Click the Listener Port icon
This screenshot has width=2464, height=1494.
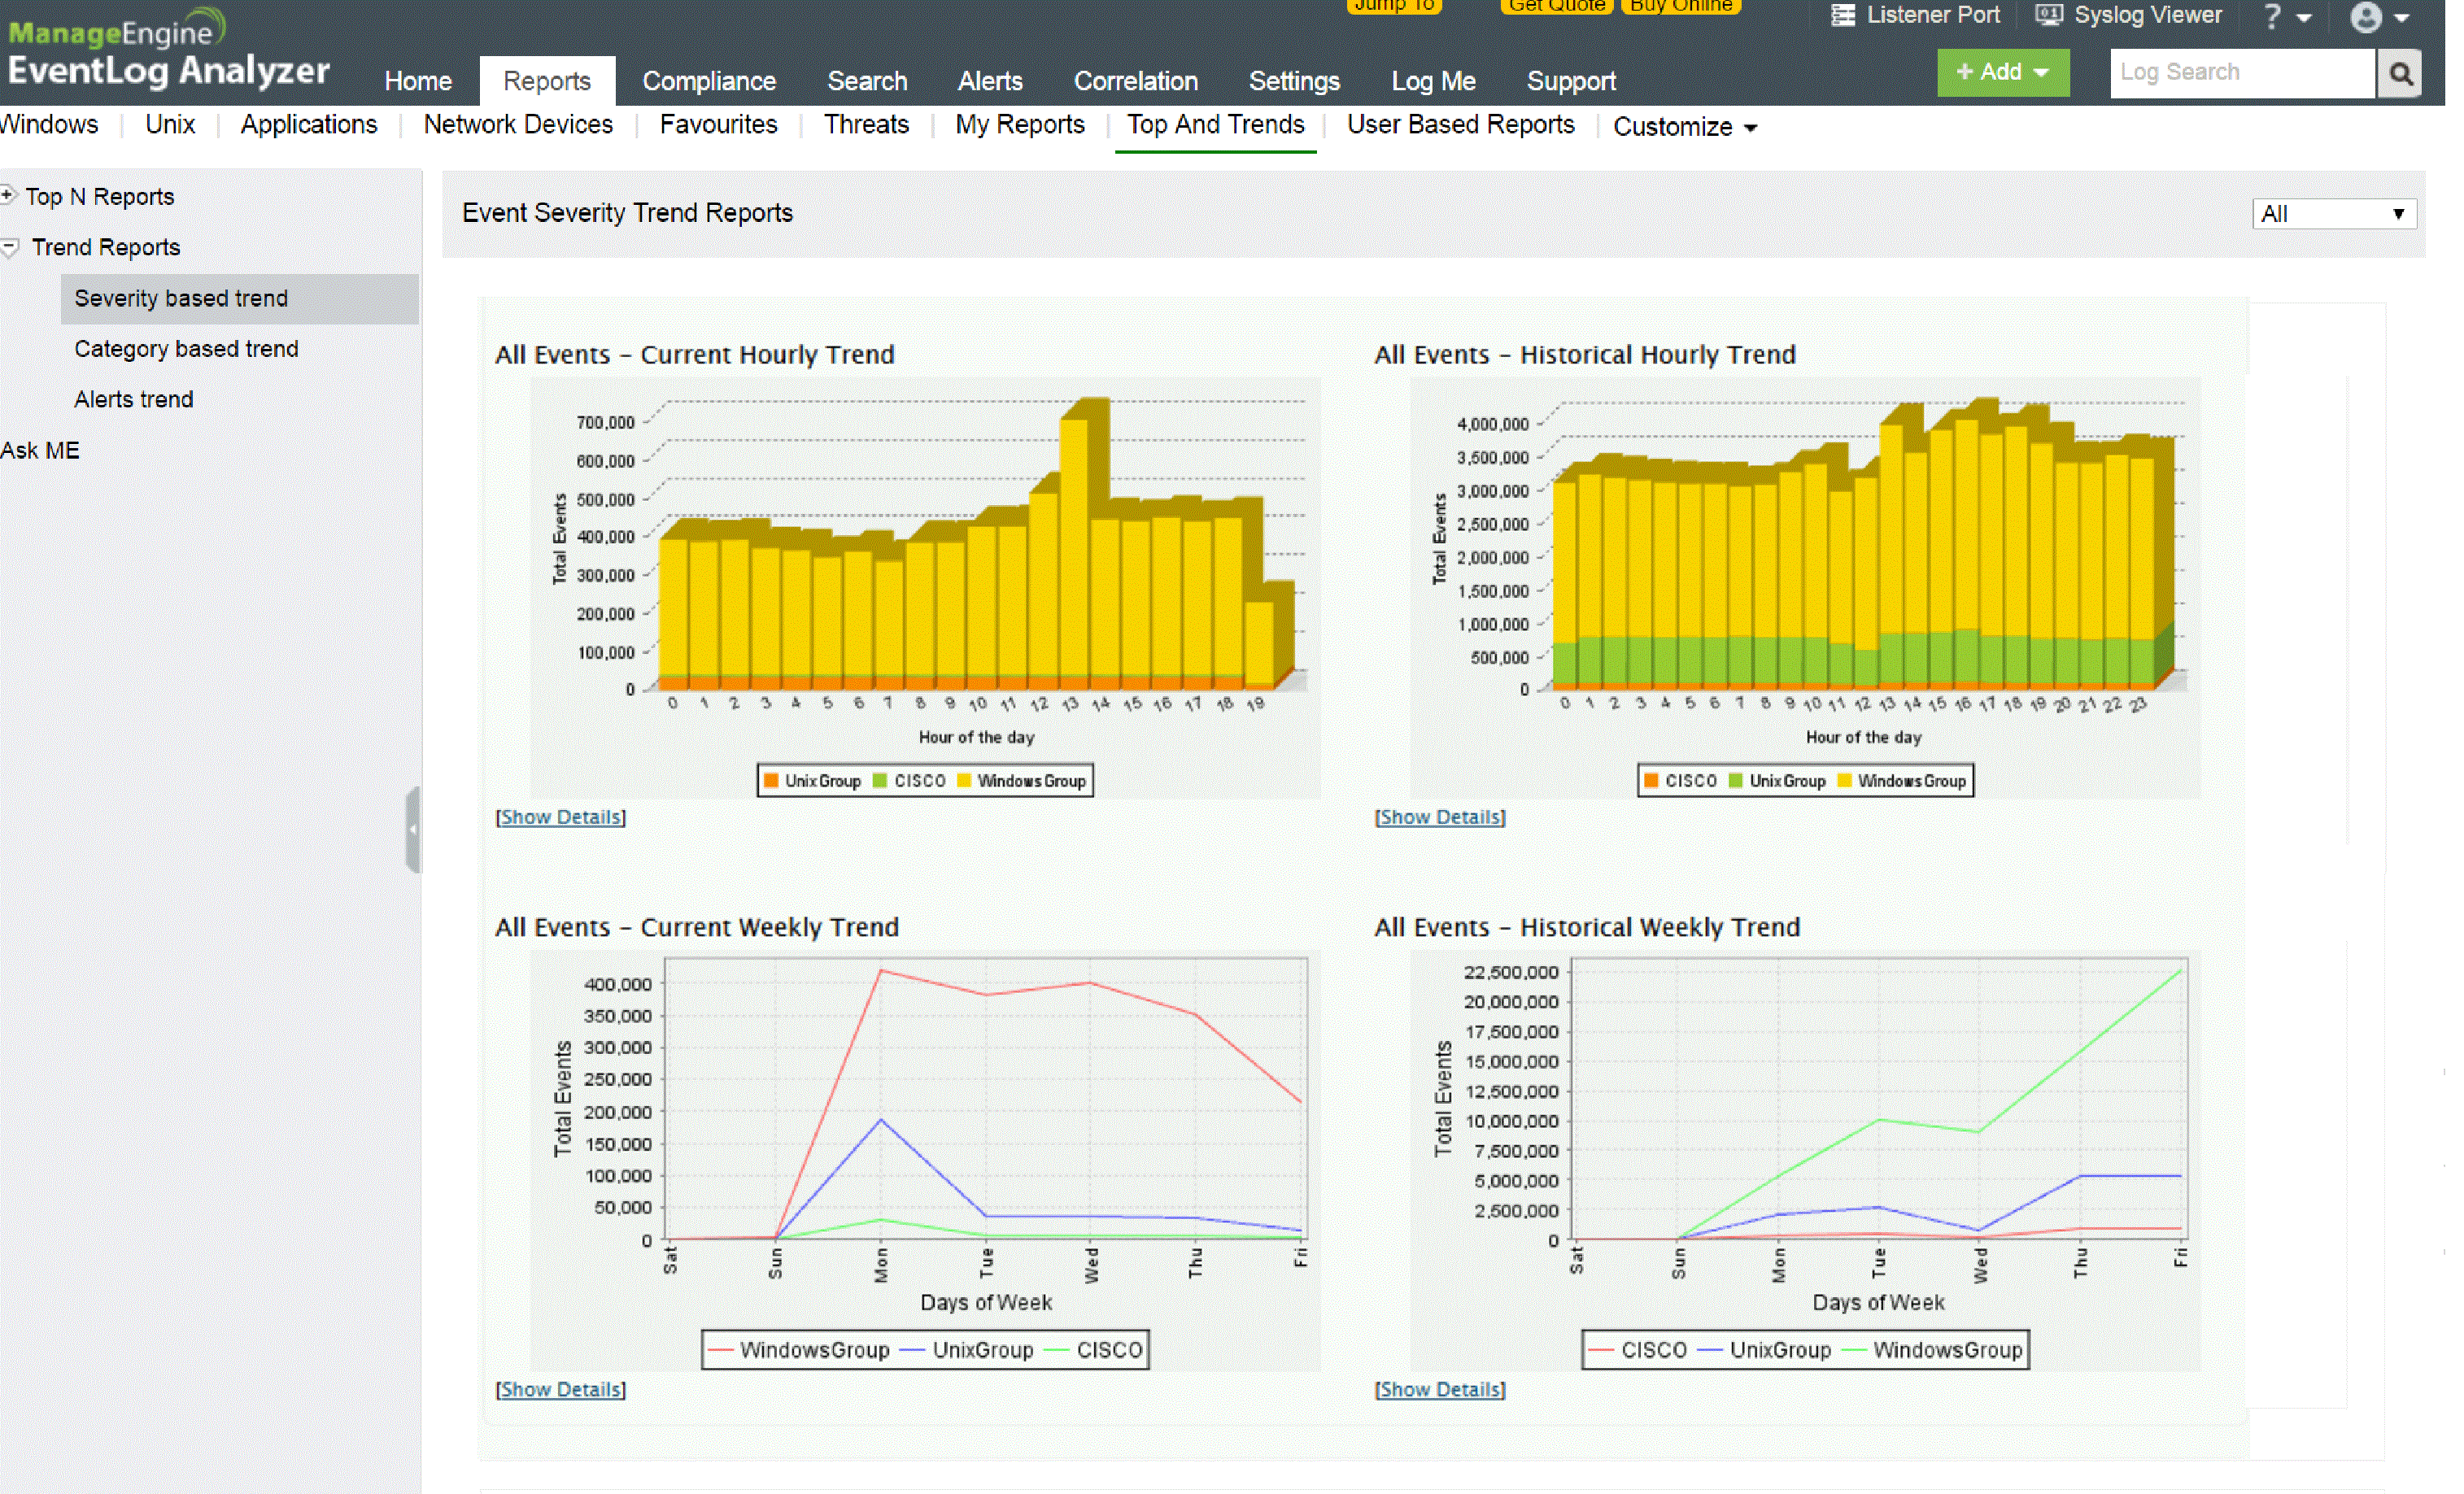[x=1842, y=15]
